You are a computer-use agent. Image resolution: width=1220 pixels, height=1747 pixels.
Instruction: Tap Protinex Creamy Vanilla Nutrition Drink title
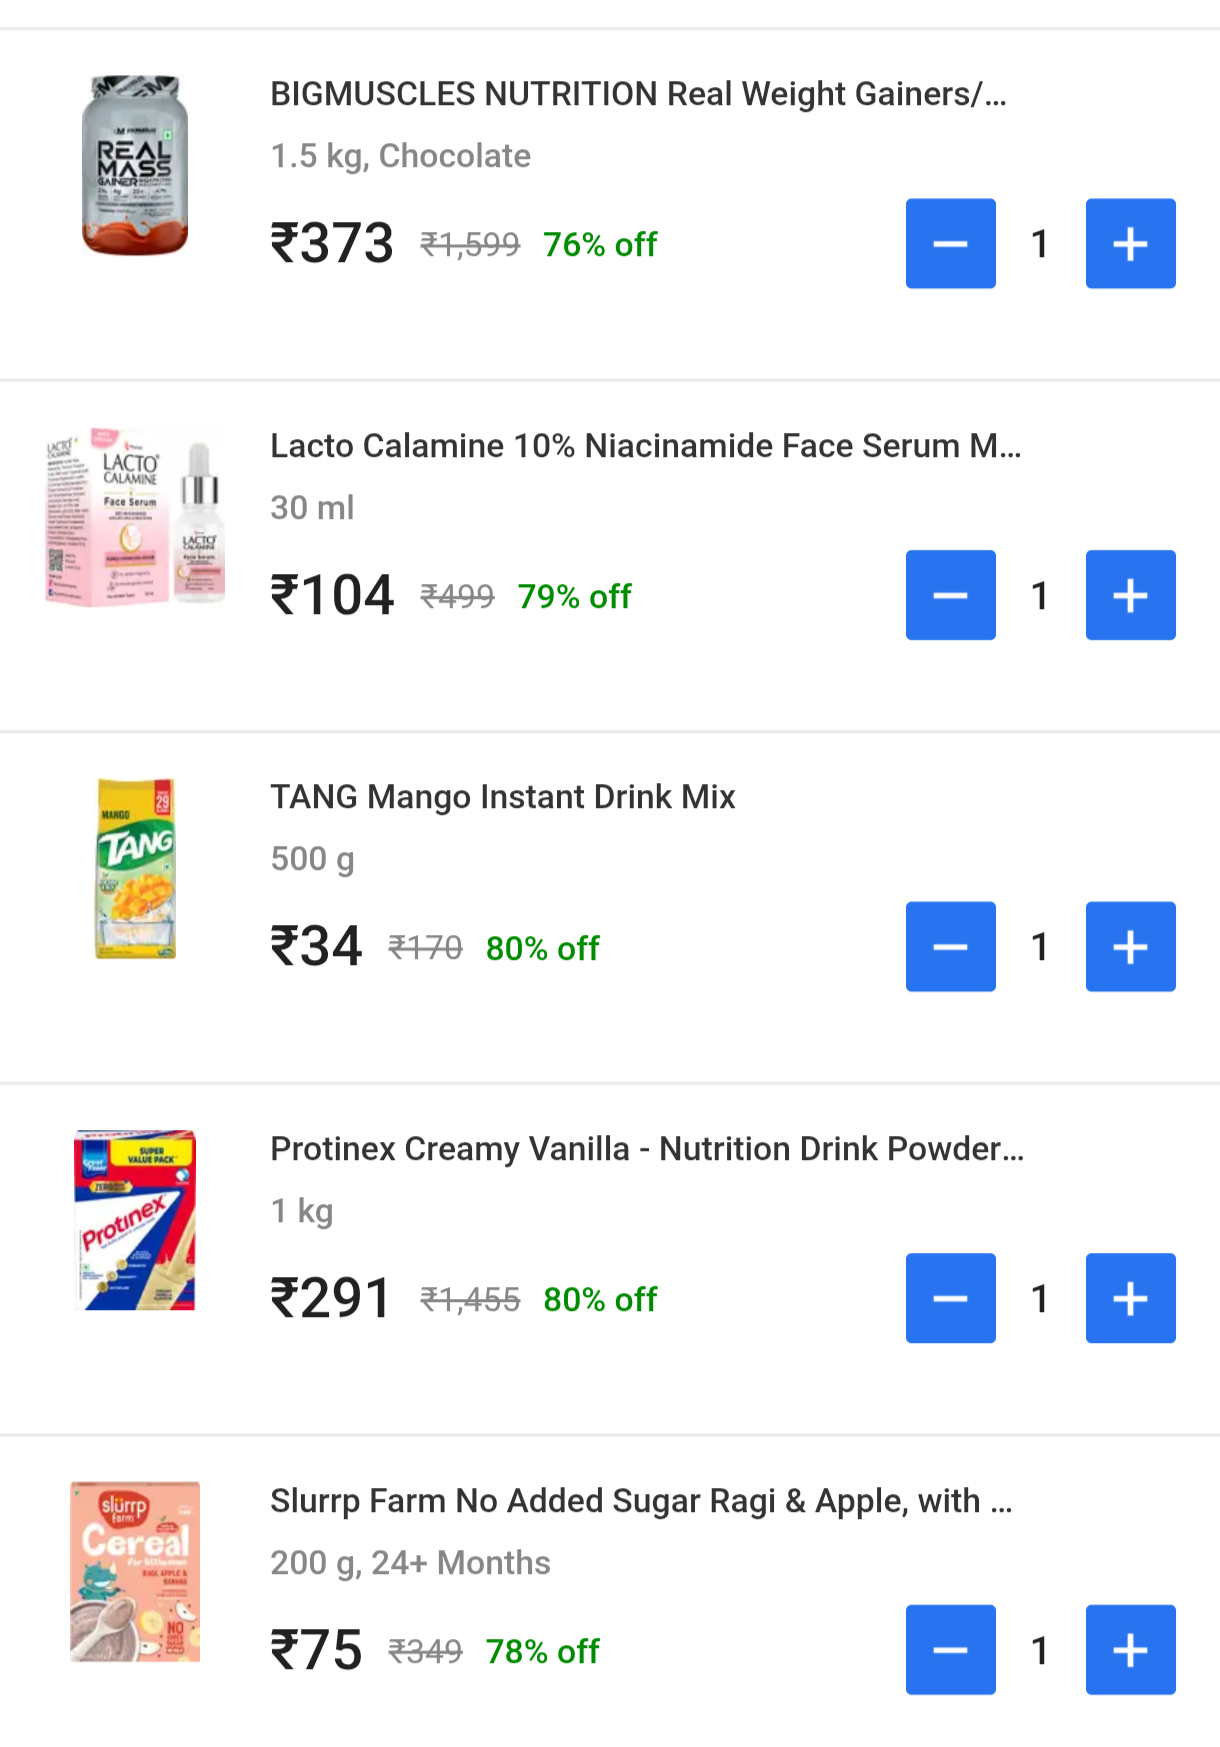tap(647, 1149)
